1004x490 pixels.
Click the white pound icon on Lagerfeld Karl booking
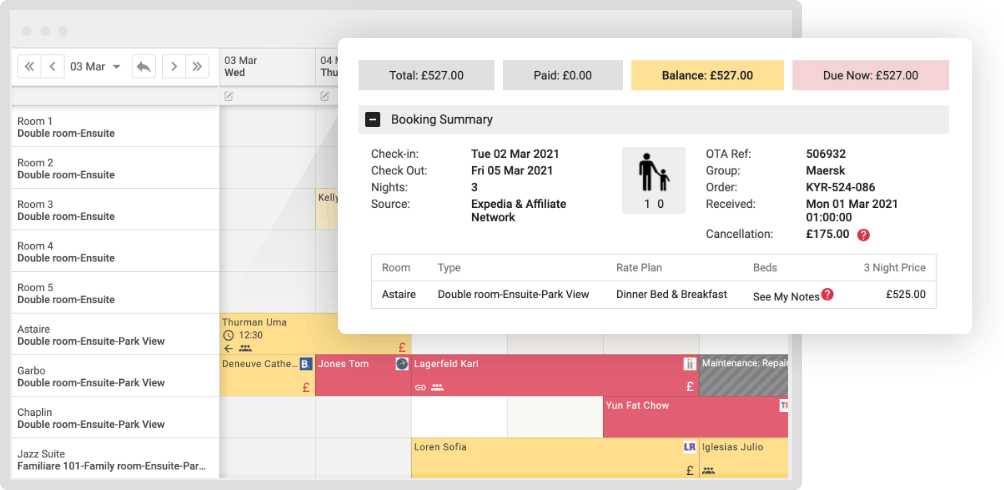(690, 386)
